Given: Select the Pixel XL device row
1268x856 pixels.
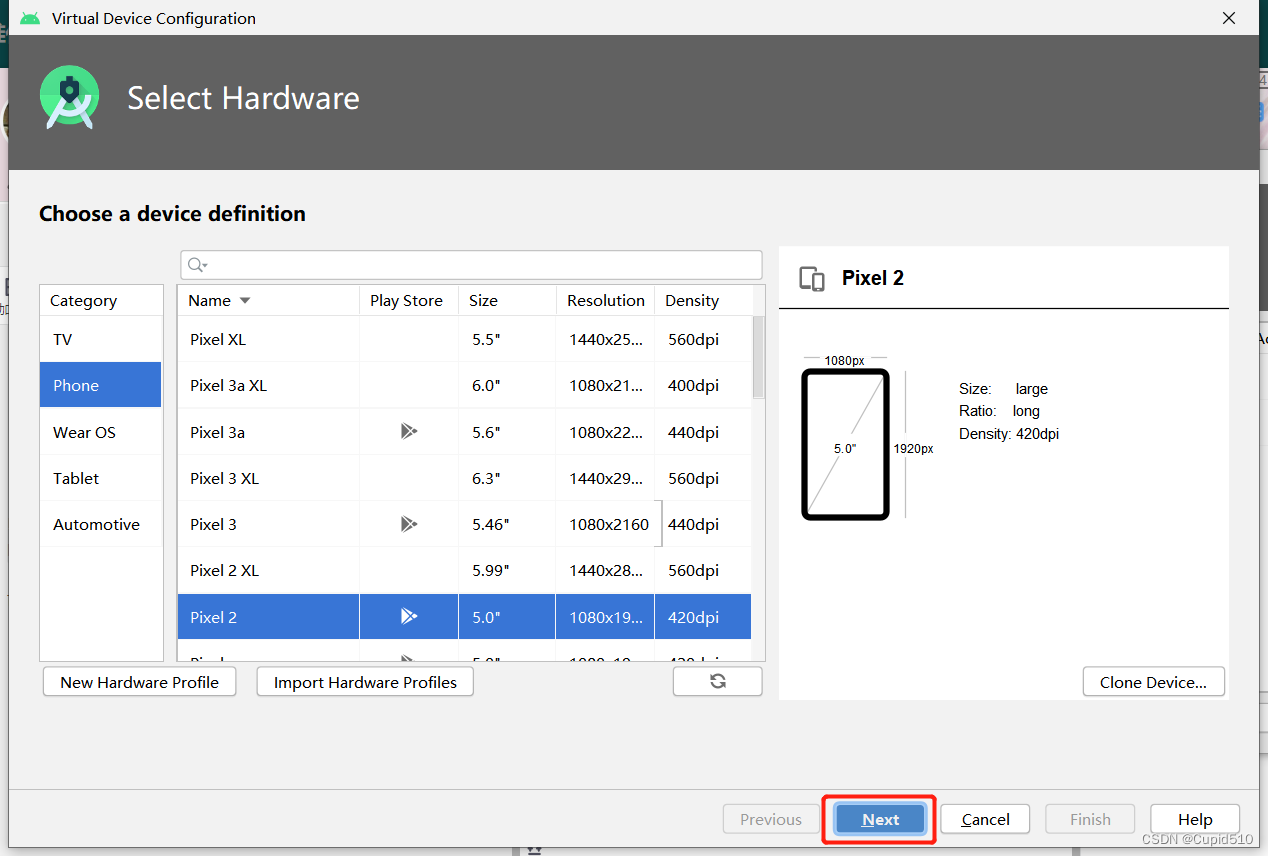Looking at the screenshot, I should [465, 339].
